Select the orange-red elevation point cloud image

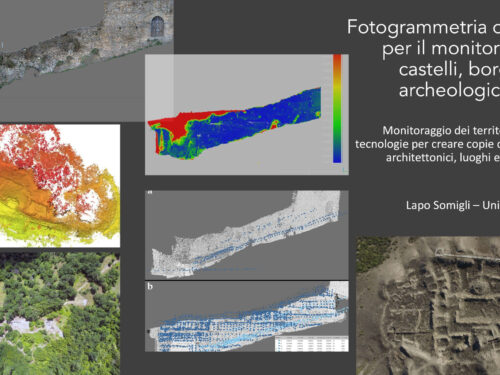point(60,186)
